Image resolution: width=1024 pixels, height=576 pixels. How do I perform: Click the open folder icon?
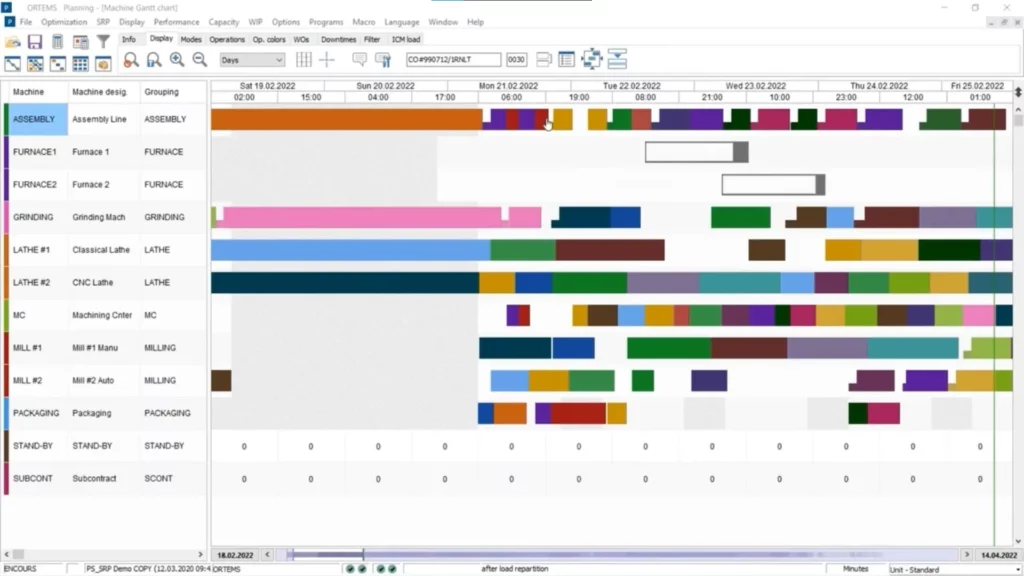[12, 42]
